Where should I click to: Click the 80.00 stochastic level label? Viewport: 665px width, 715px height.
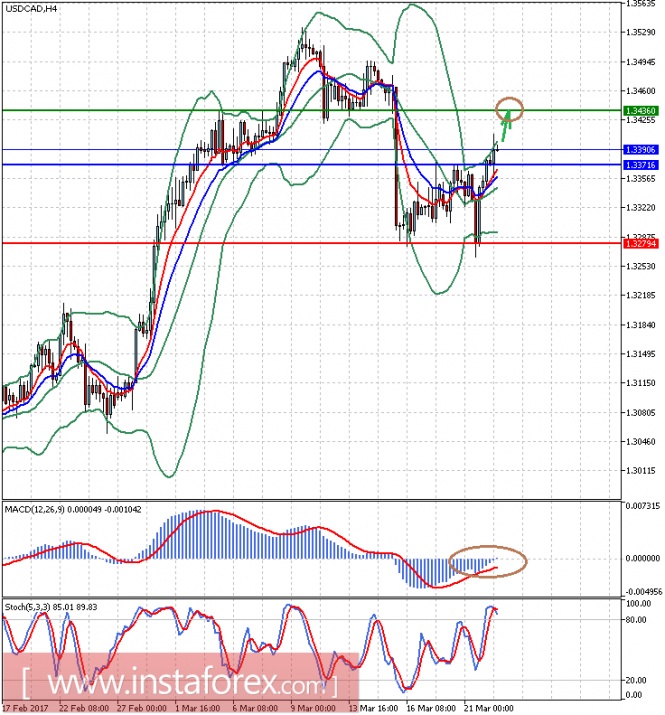click(636, 620)
